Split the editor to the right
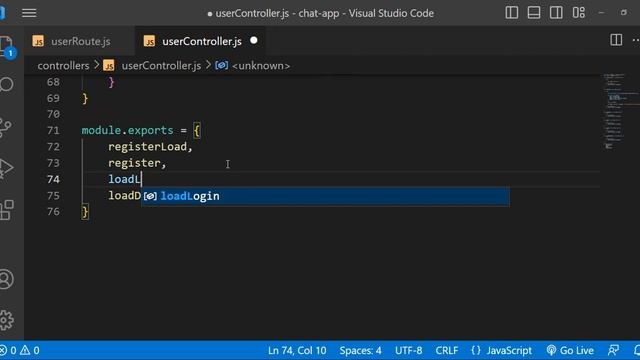This screenshot has height=360, width=640. click(616, 40)
